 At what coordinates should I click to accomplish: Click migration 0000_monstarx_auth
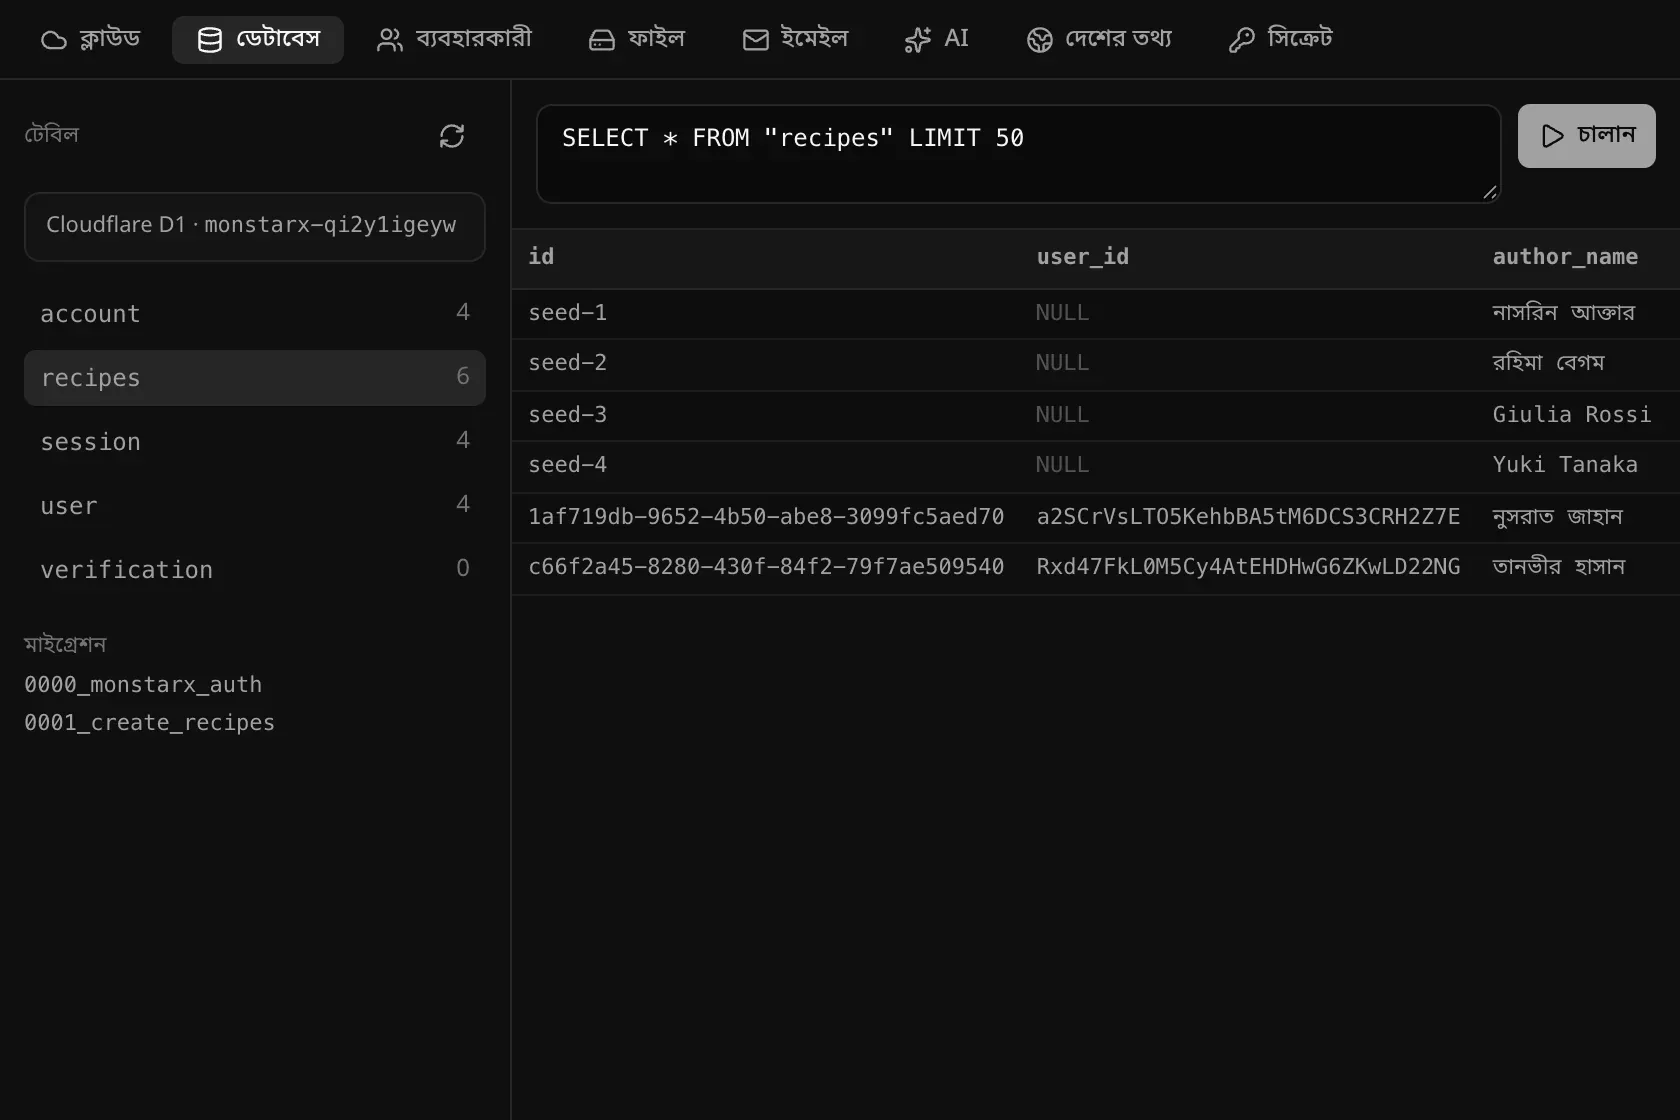(x=143, y=685)
